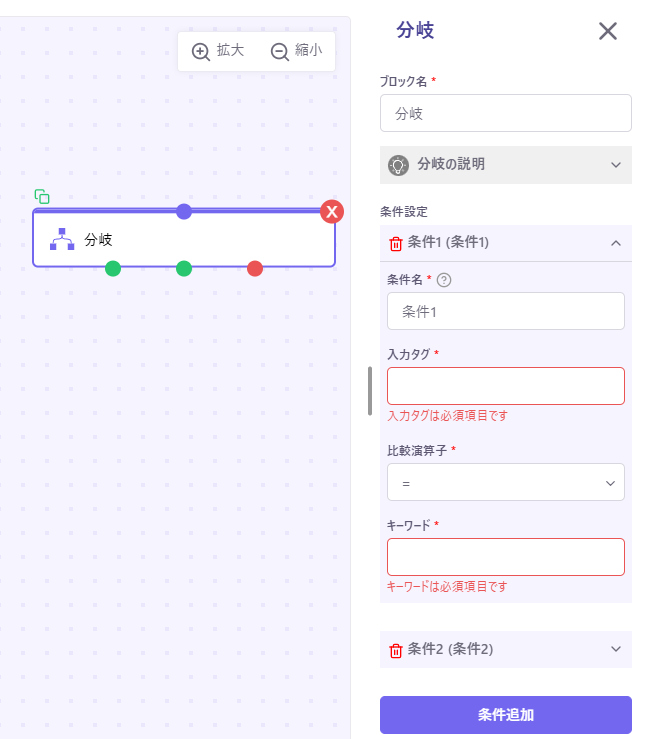
Task: Click the ブロック名 input field
Action: coord(505,113)
